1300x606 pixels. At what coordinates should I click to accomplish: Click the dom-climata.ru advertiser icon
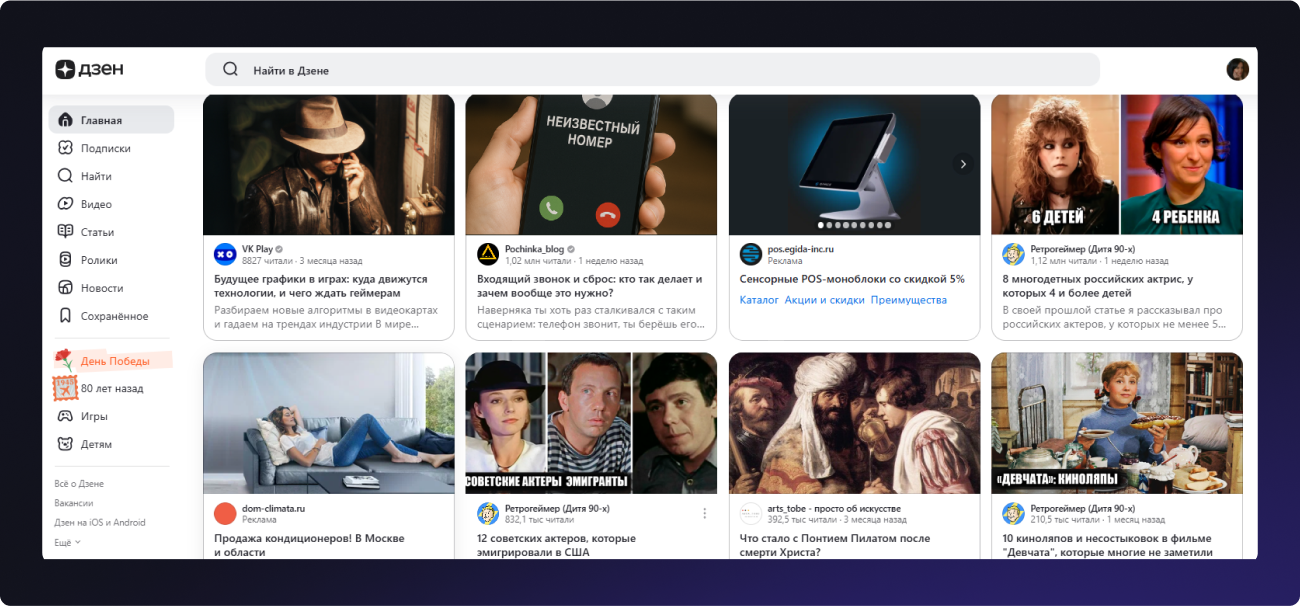pos(225,514)
